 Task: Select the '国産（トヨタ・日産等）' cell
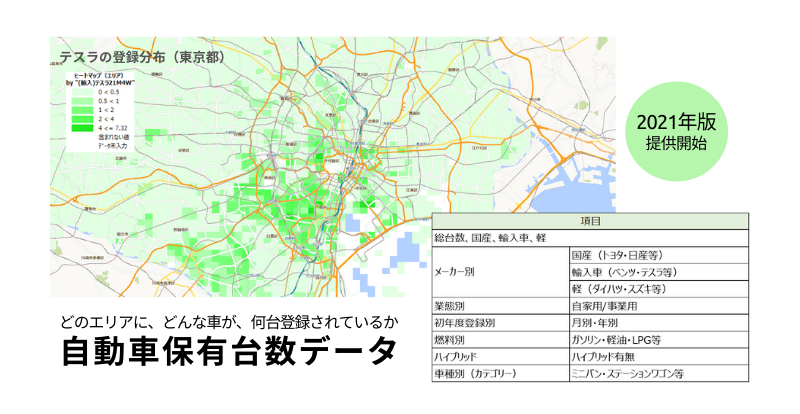[x=659, y=255]
